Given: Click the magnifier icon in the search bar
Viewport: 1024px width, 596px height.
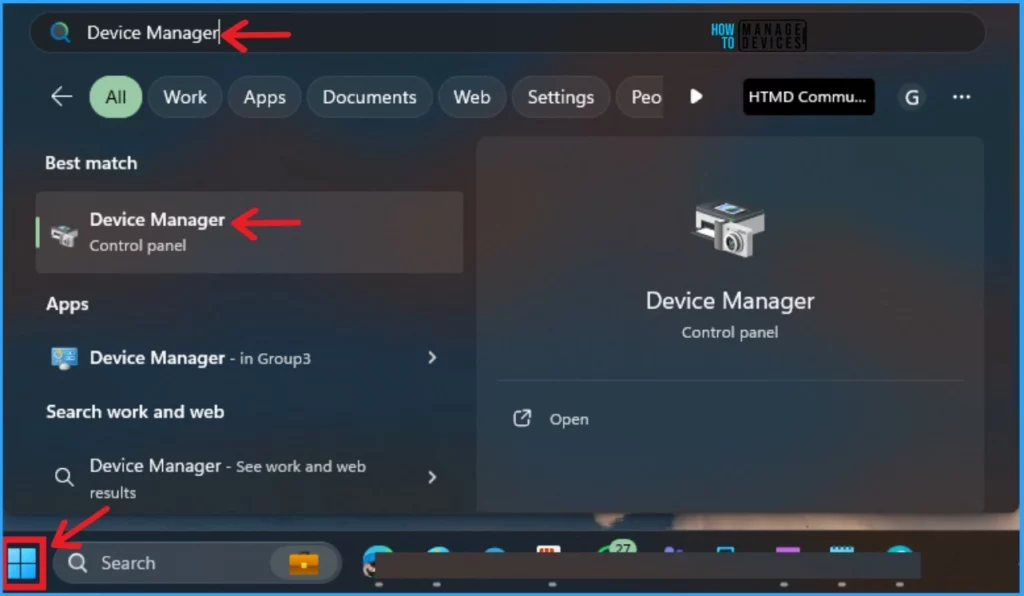Looking at the screenshot, I should [x=60, y=32].
